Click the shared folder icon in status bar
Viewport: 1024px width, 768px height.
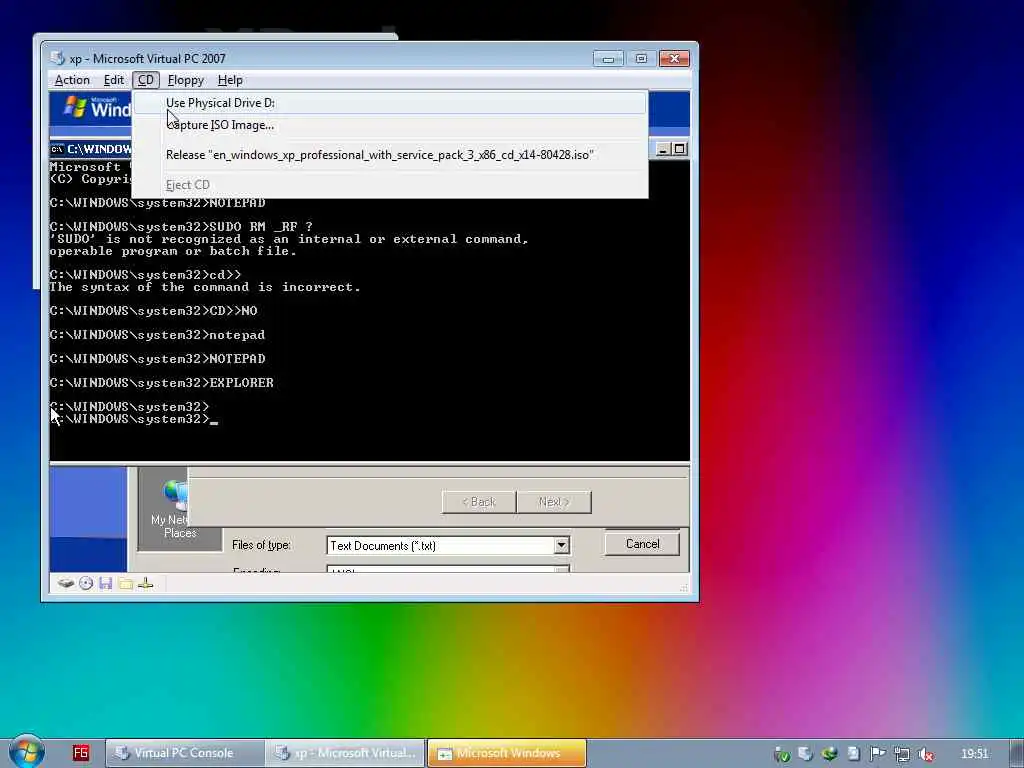126,583
